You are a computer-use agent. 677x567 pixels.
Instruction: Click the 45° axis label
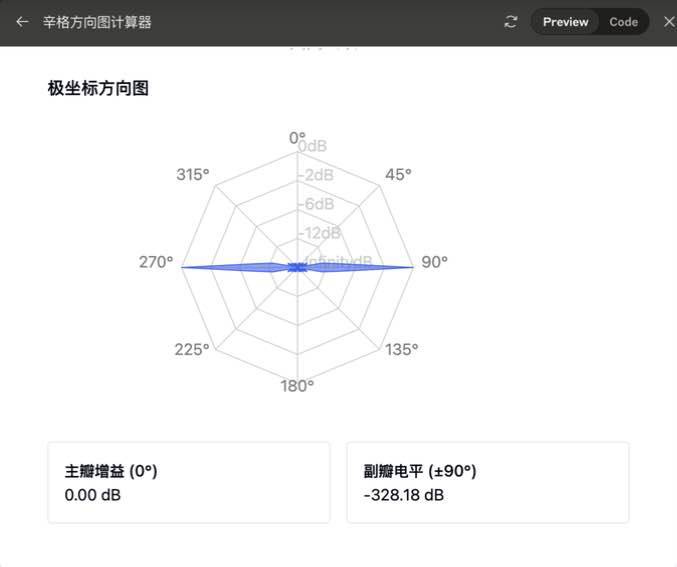398,174
